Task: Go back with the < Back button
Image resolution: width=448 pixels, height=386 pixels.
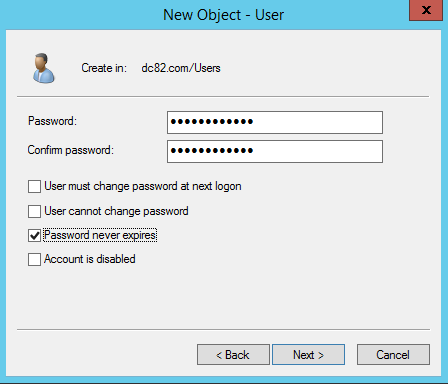Action: 233,355
